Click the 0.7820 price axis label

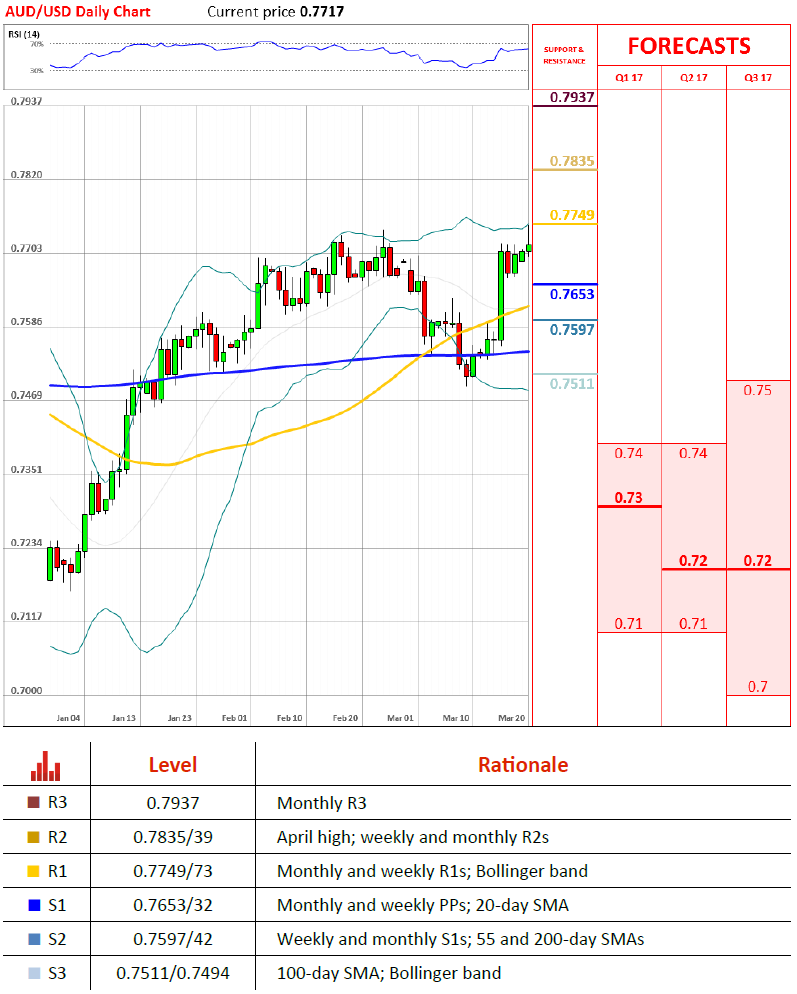coord(27,174)
